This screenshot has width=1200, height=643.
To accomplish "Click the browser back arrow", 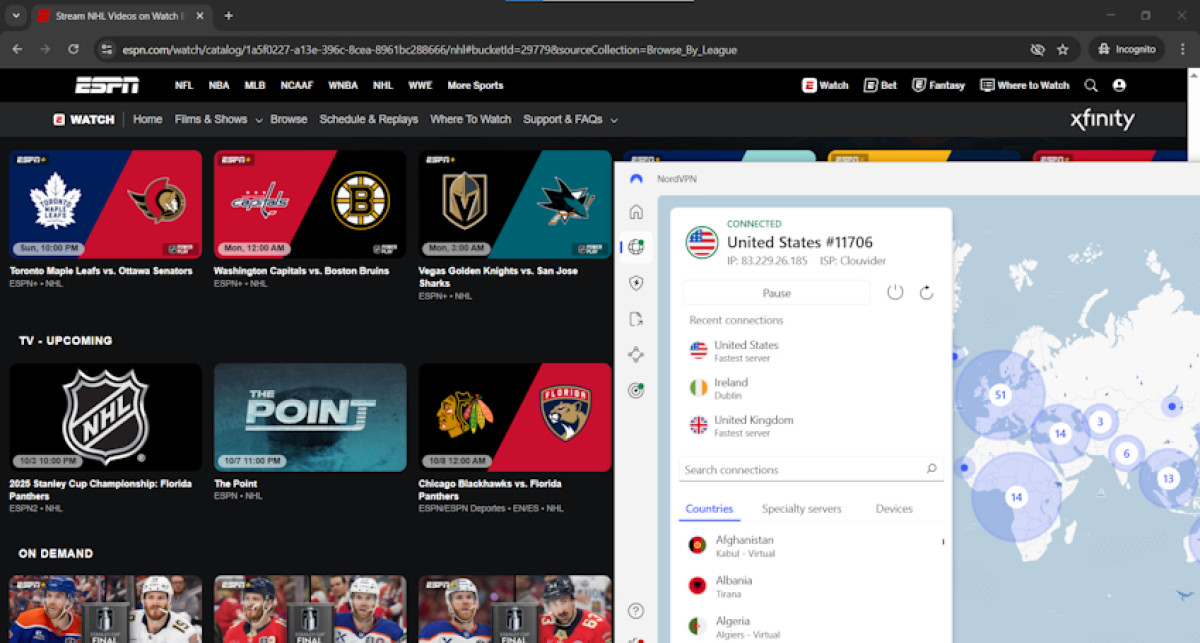I will (x=17, y=49).
